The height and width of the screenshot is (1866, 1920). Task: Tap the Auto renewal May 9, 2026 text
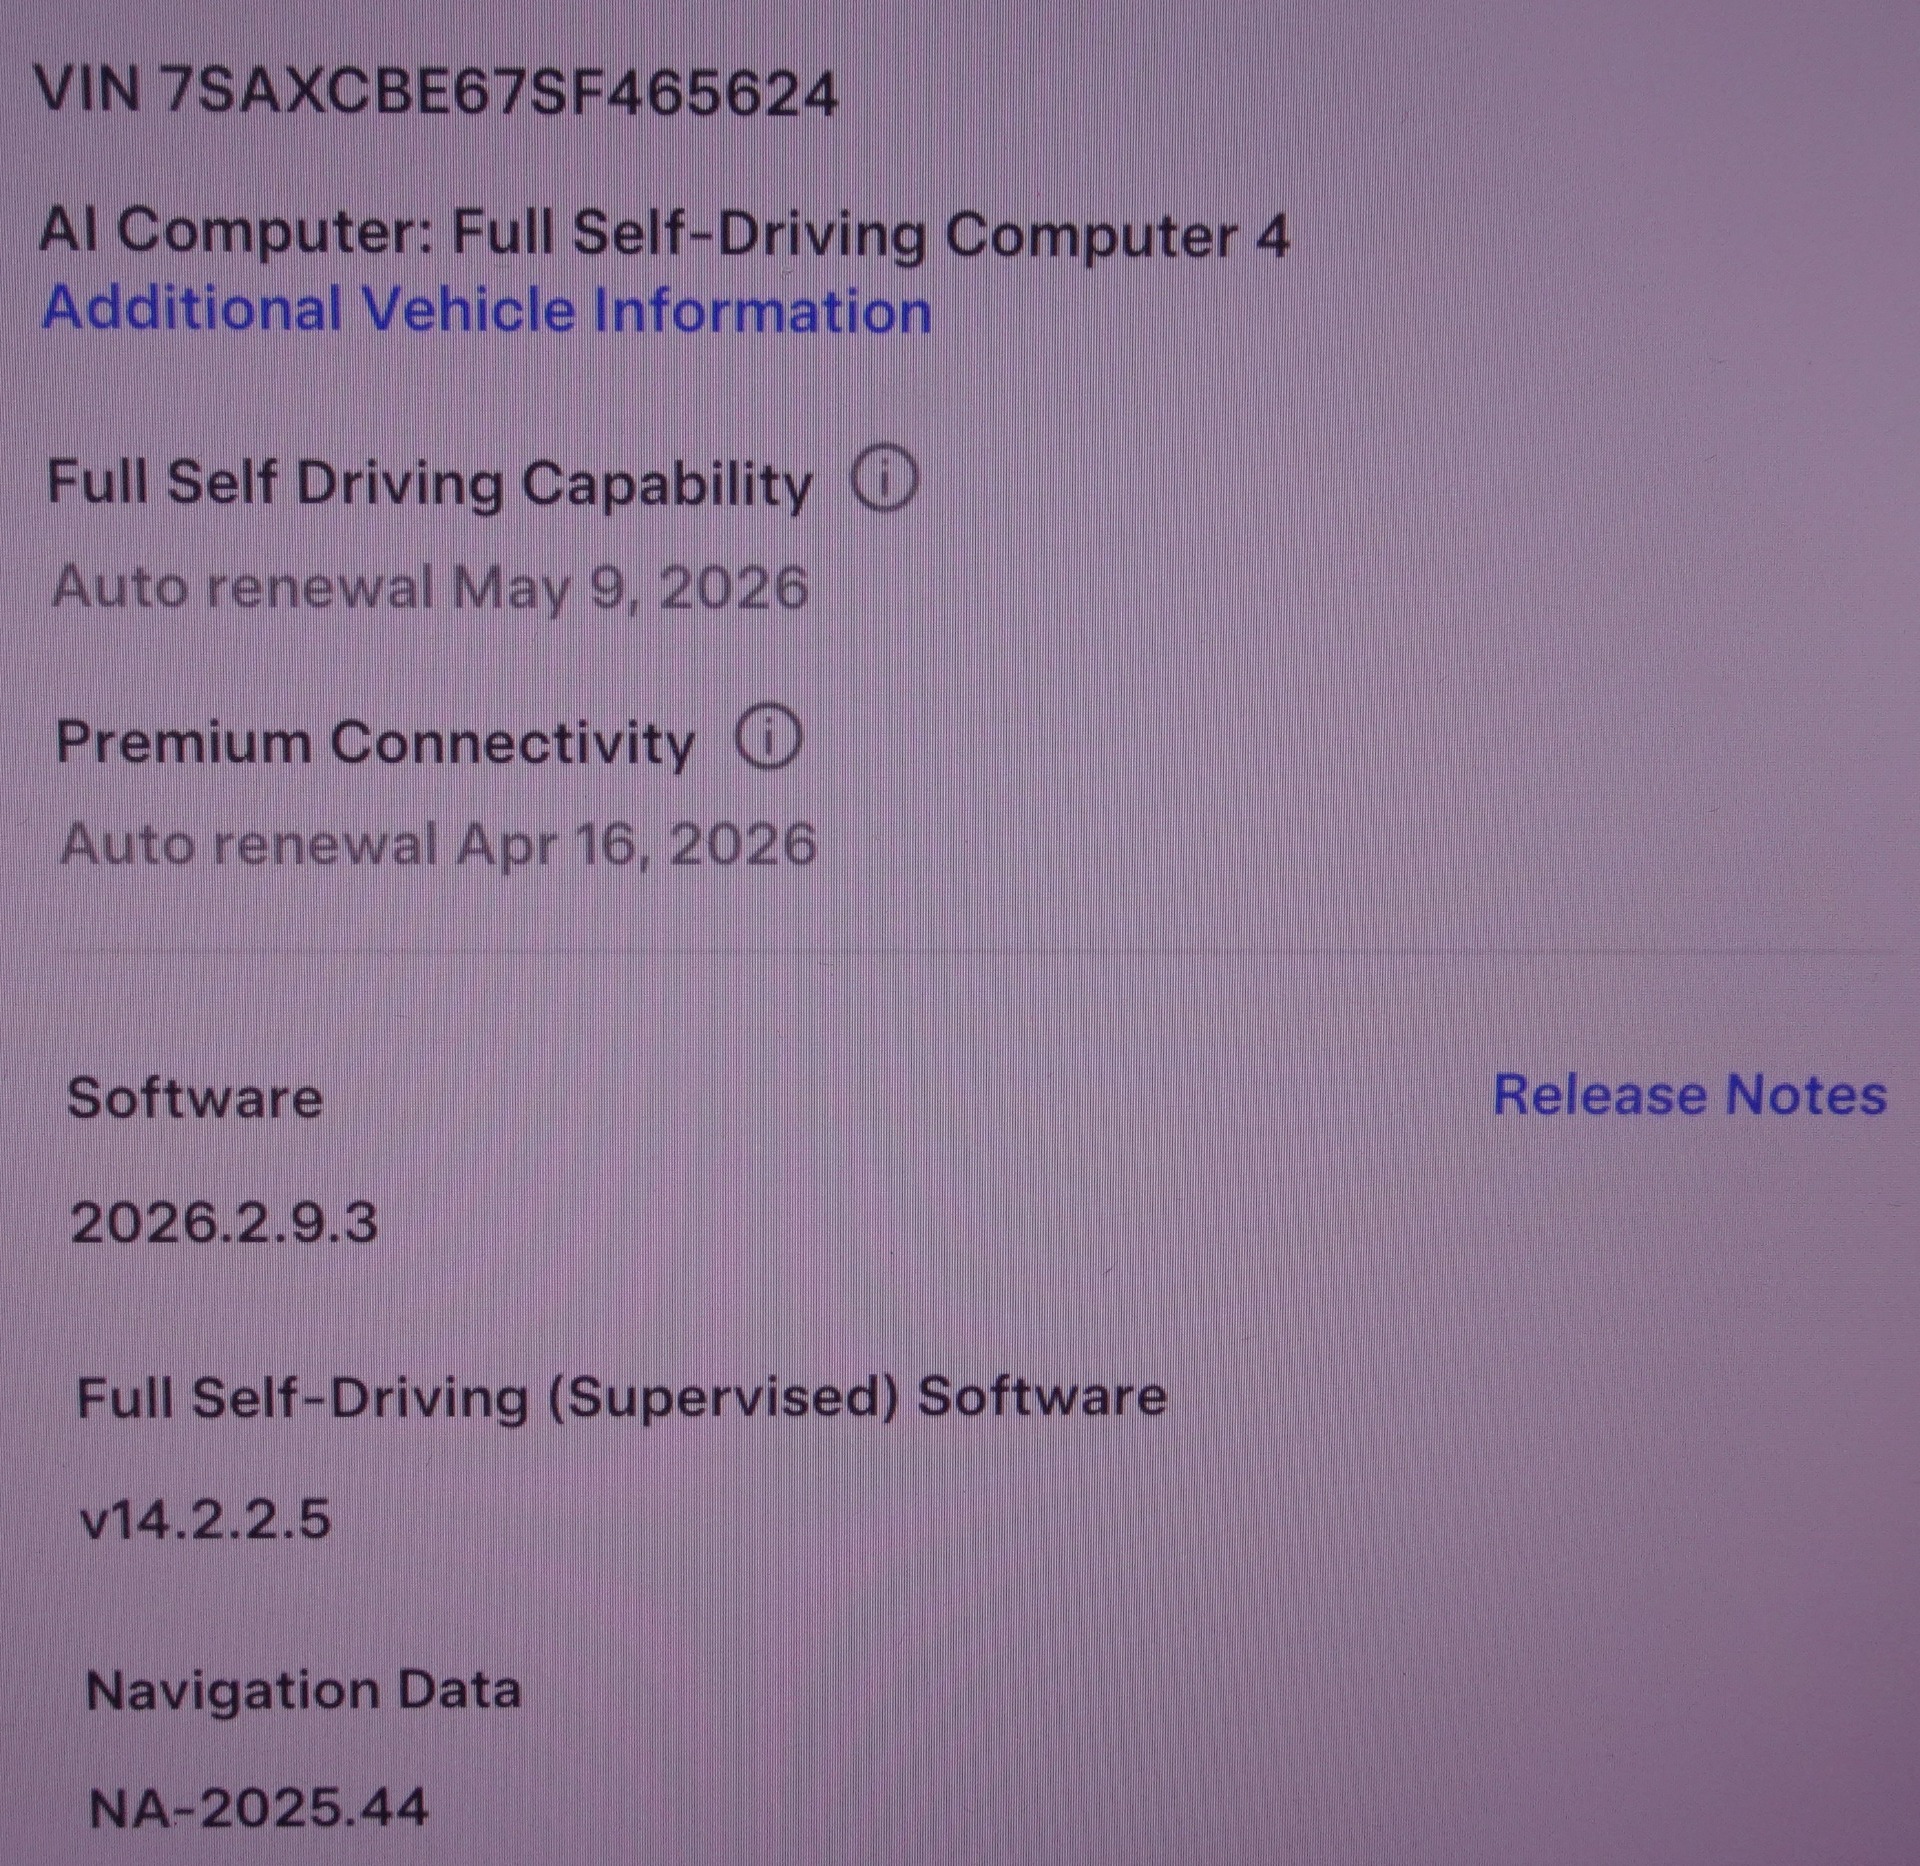430,587
